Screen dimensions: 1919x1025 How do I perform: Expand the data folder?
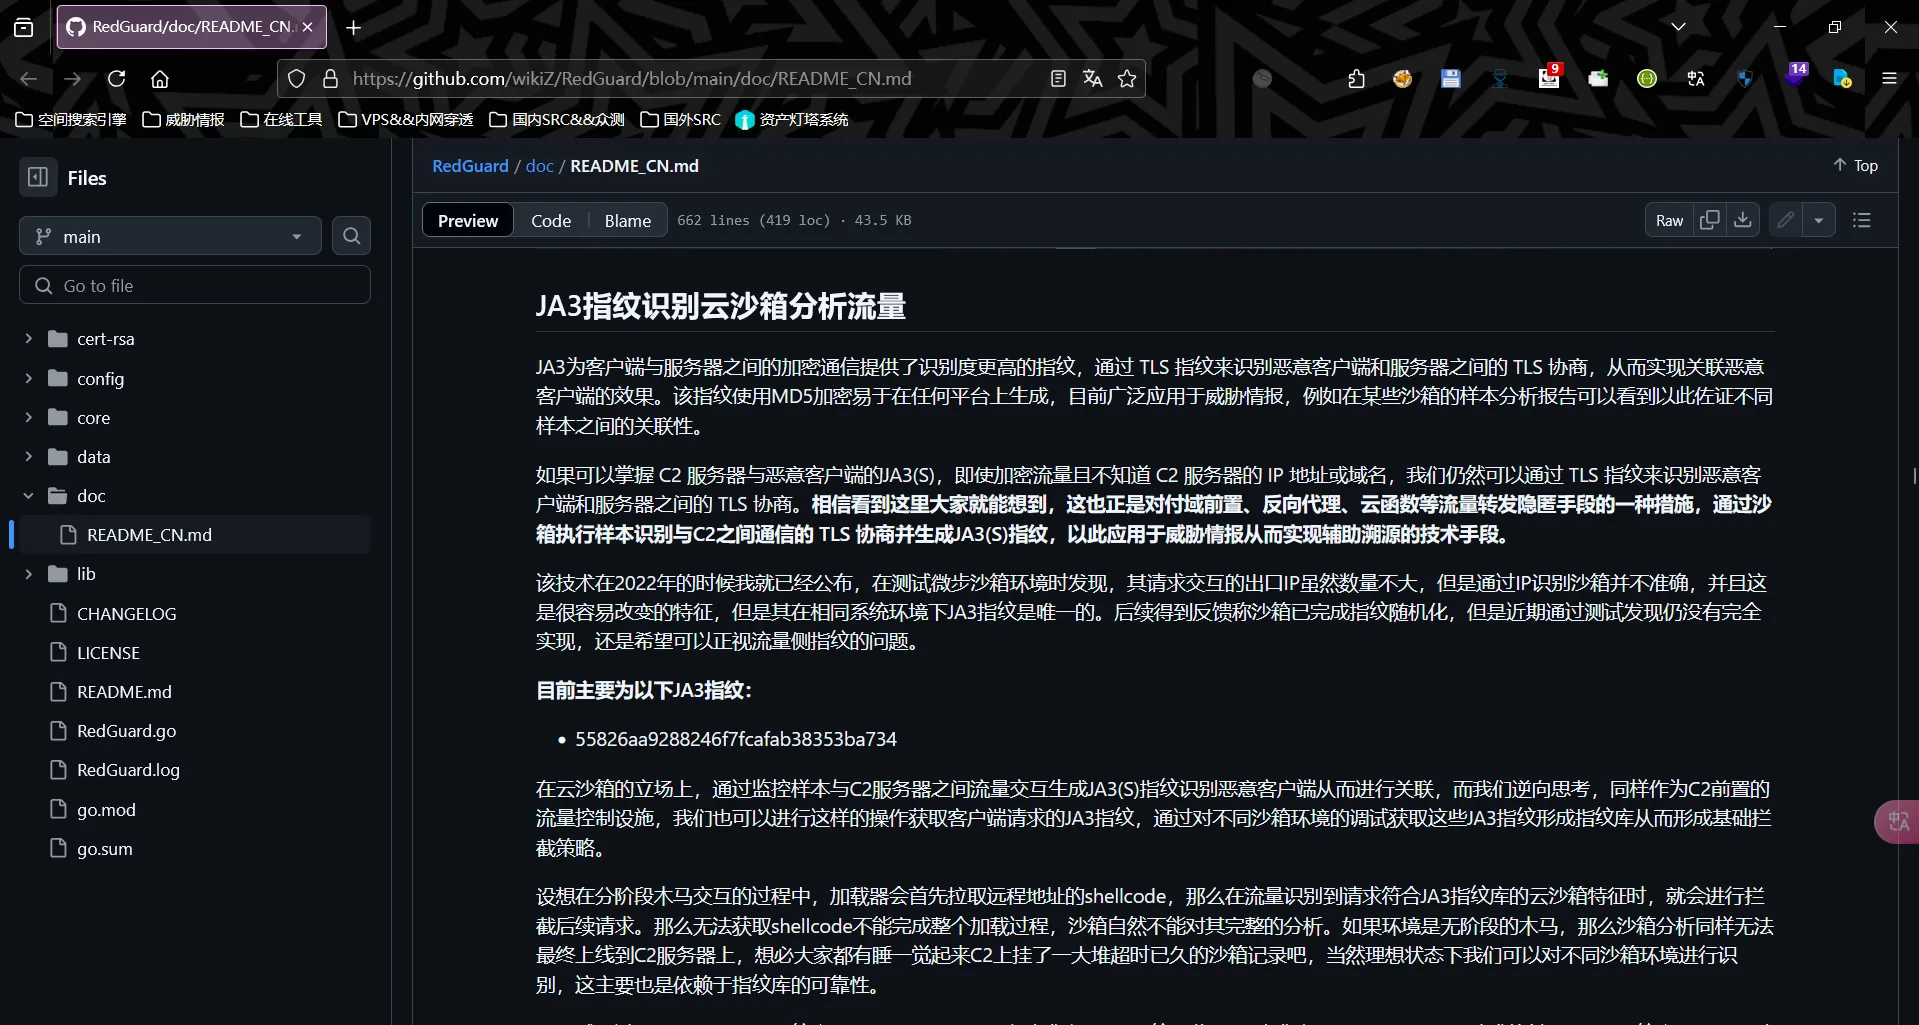(29, 456)
